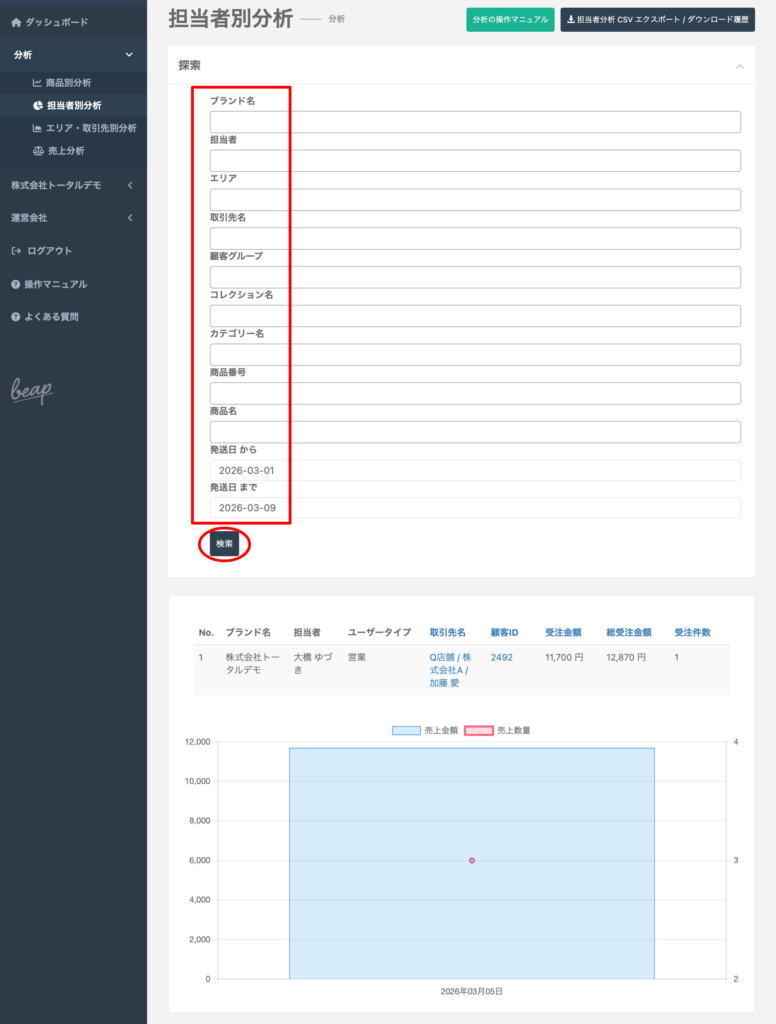Click the question mark icon beside 操作マニュアル

coord(16,284)
